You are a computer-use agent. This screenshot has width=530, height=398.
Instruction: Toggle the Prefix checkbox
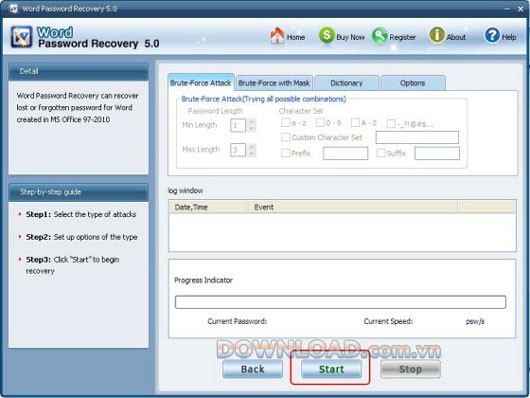tap(285, 153)
